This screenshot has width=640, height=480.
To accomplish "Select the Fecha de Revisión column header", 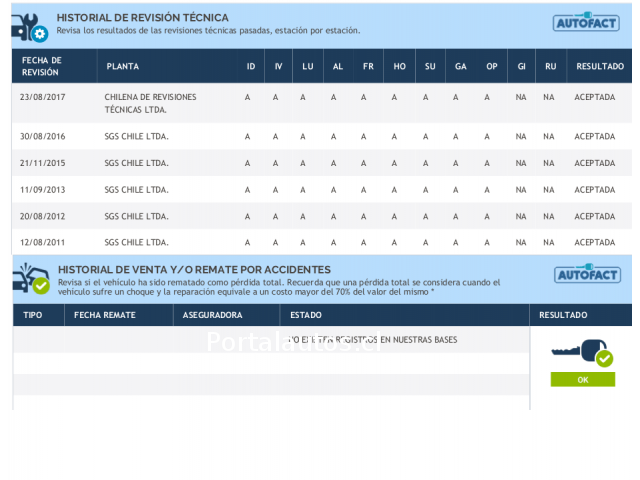I will (42, 66).
